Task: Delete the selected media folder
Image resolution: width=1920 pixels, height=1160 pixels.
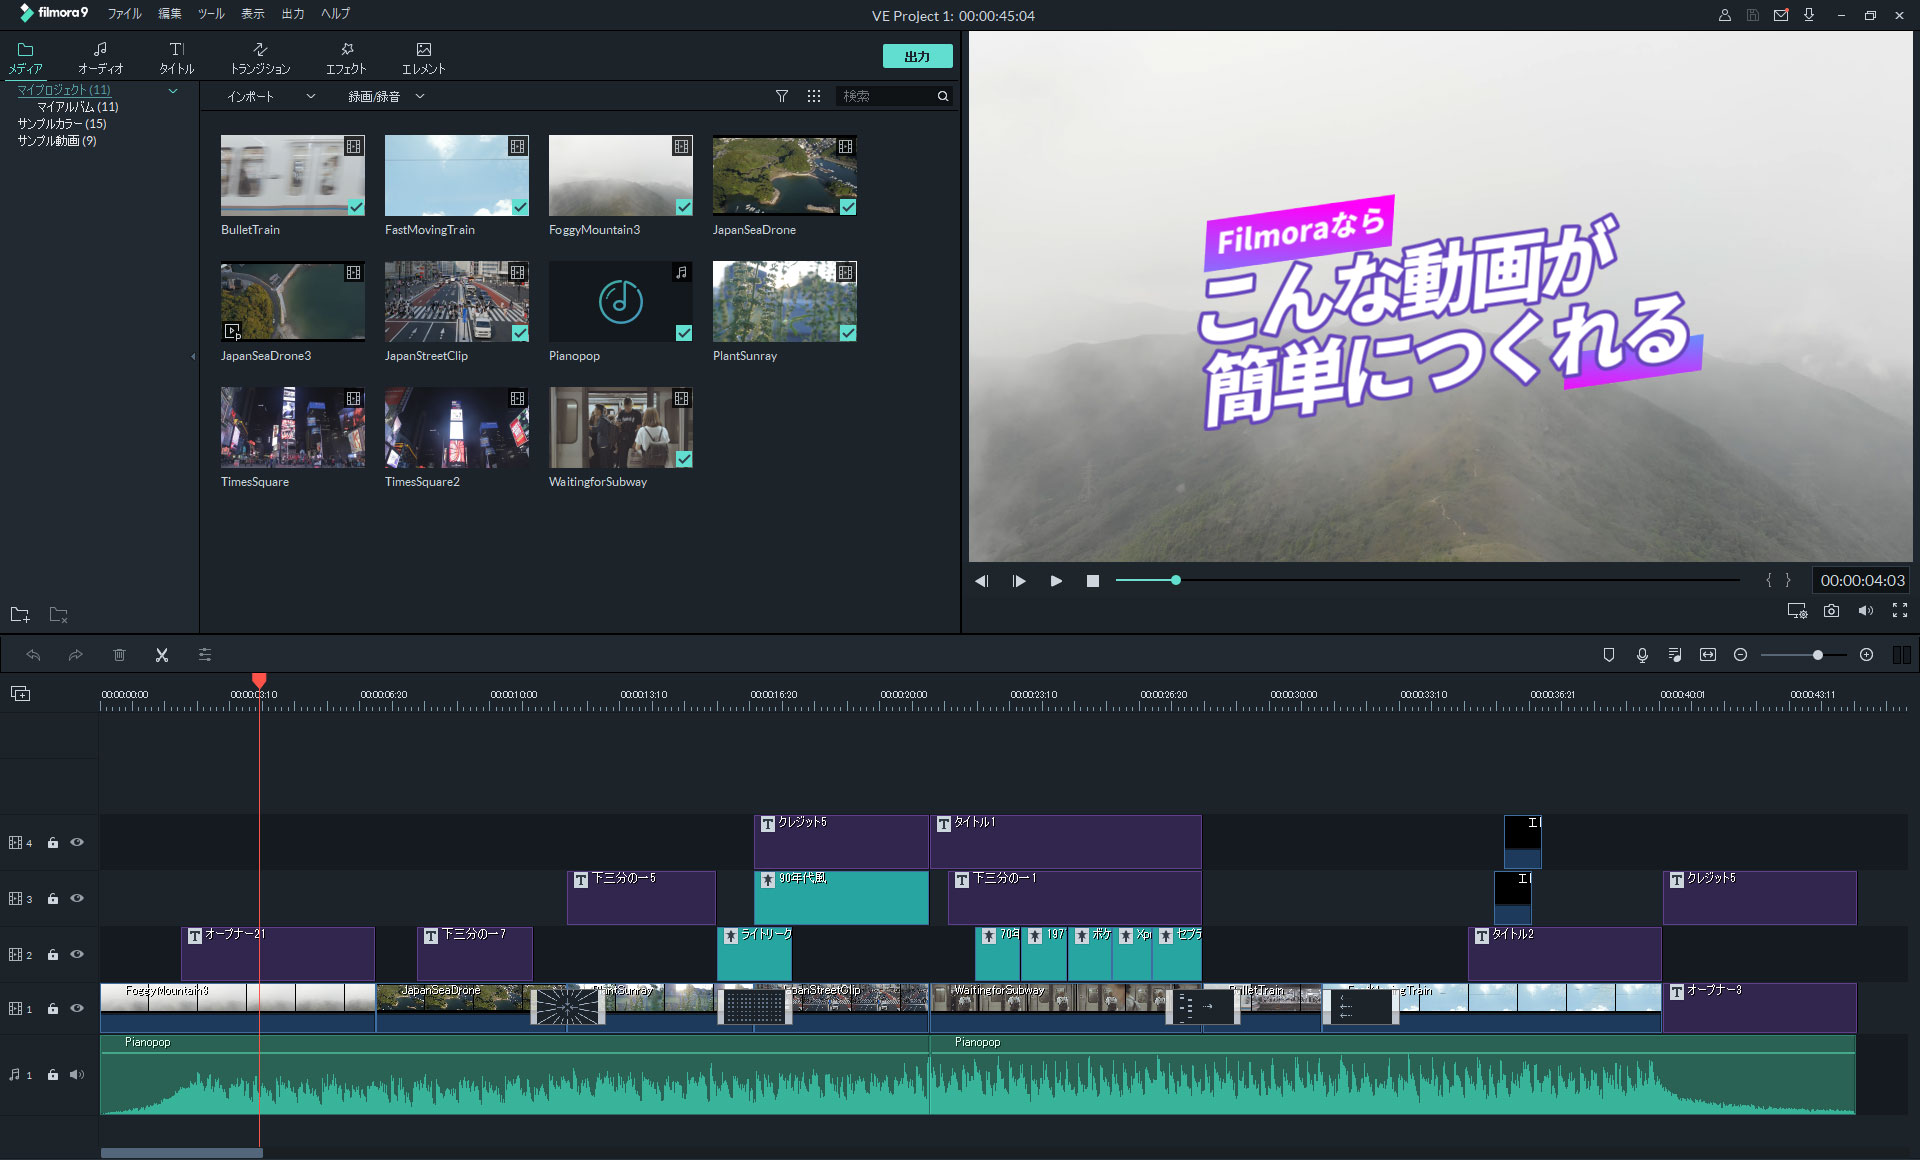Action: pos(58,614)
